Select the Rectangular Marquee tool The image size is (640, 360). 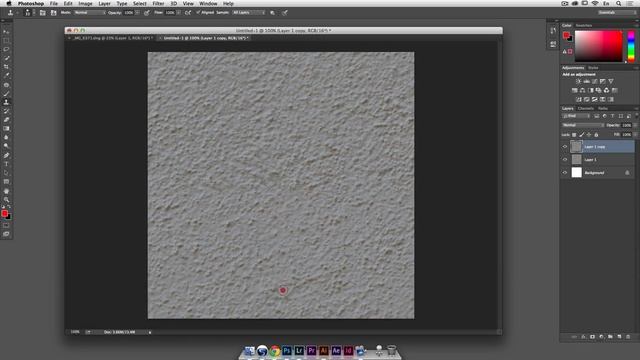pyautogui.click(x=6, y=41)
